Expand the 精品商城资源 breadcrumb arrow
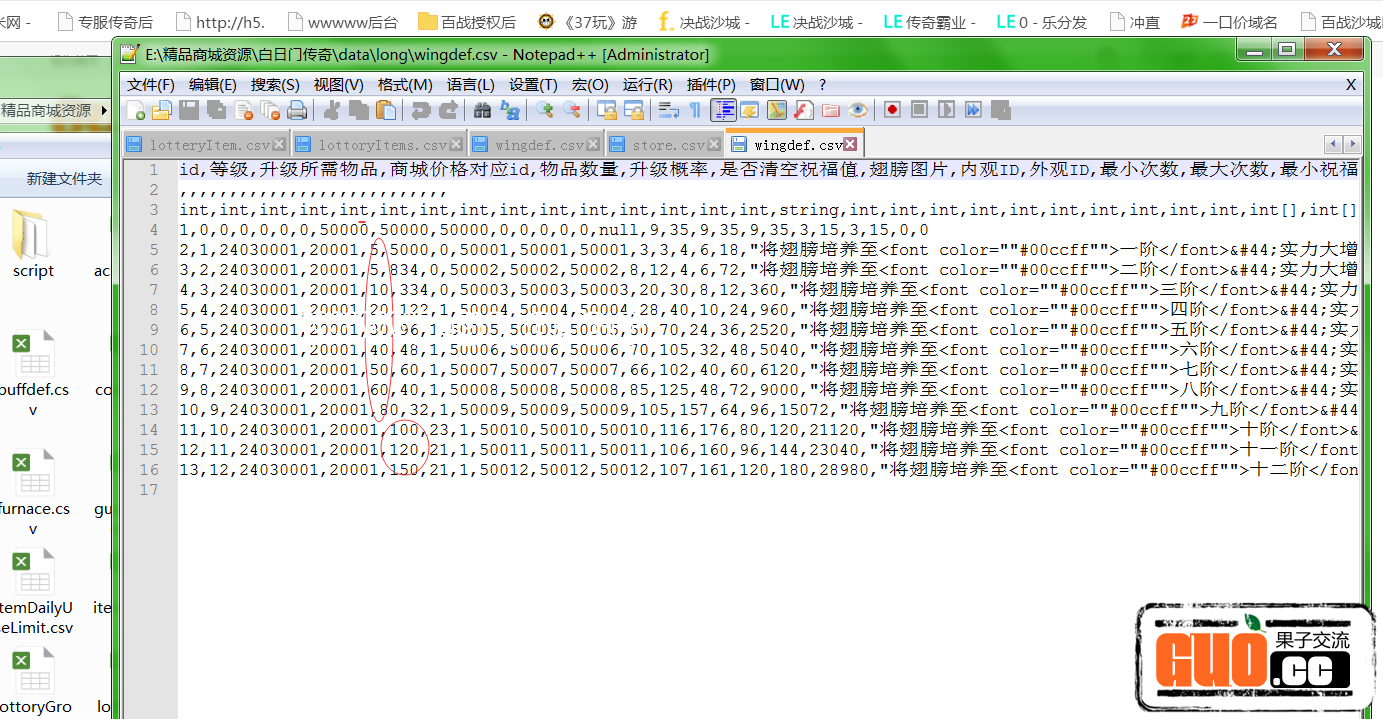This screenshot has height=719, width=1383. (105, 110)
